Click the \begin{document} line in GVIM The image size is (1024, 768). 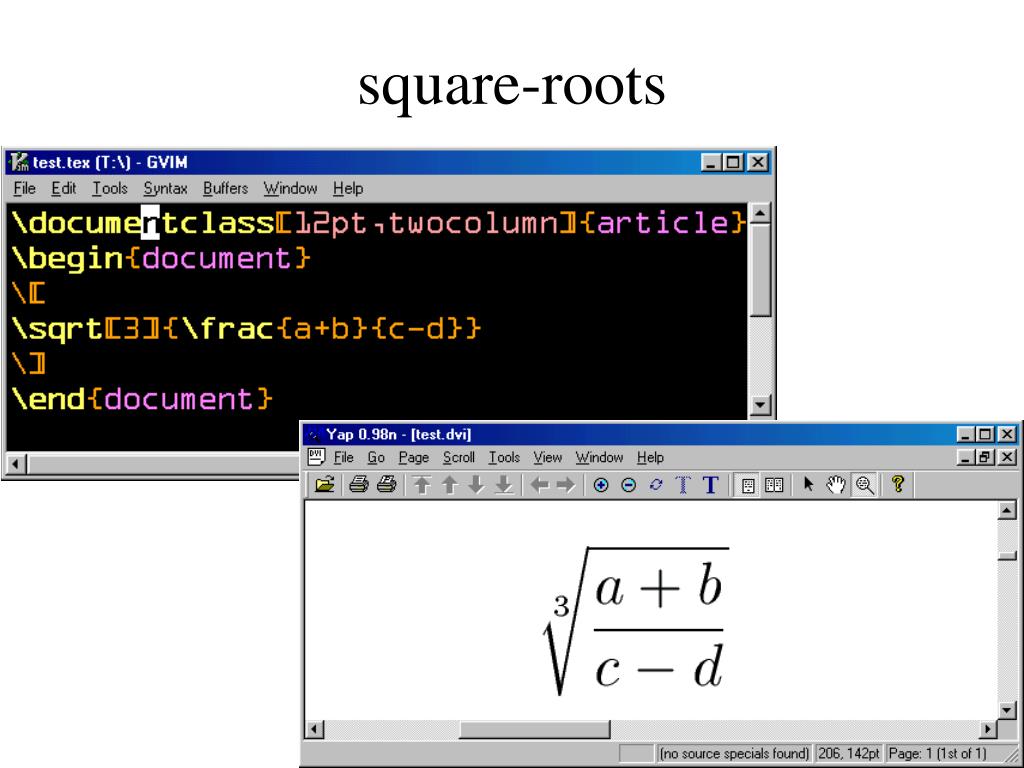point(161,258)
